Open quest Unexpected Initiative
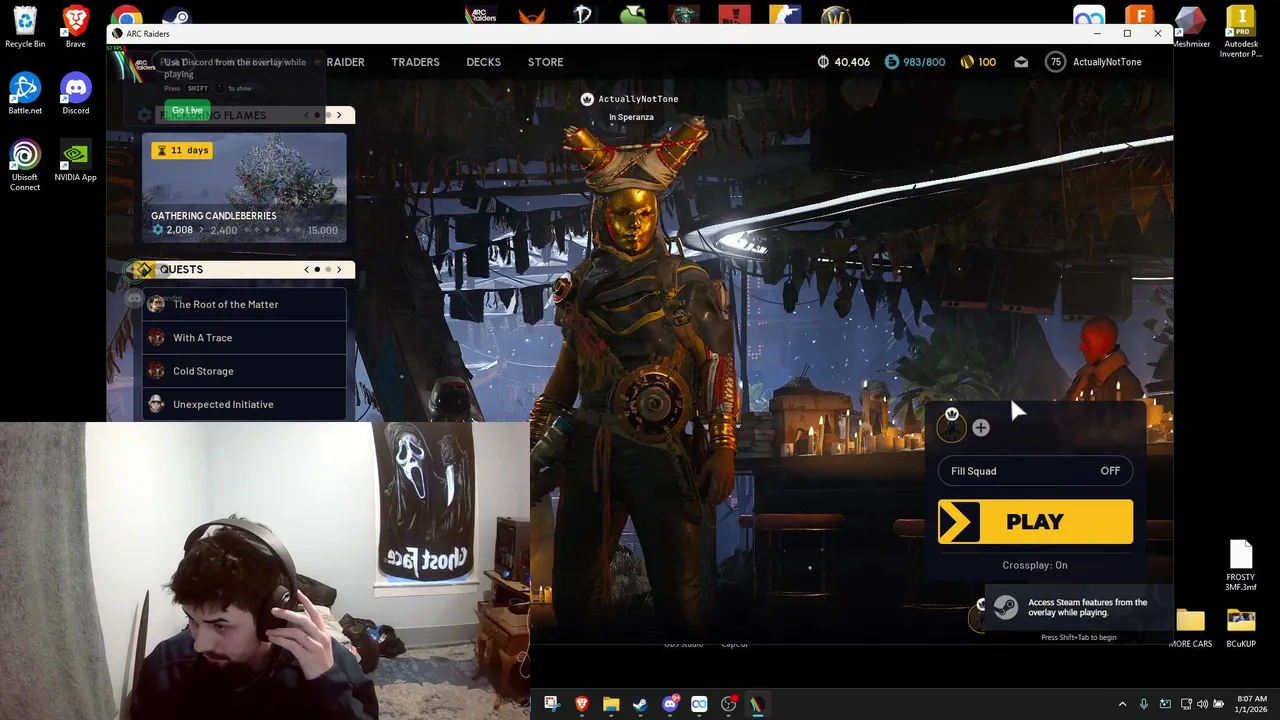The image size is (1280, 720). click(x=245, y=404)
